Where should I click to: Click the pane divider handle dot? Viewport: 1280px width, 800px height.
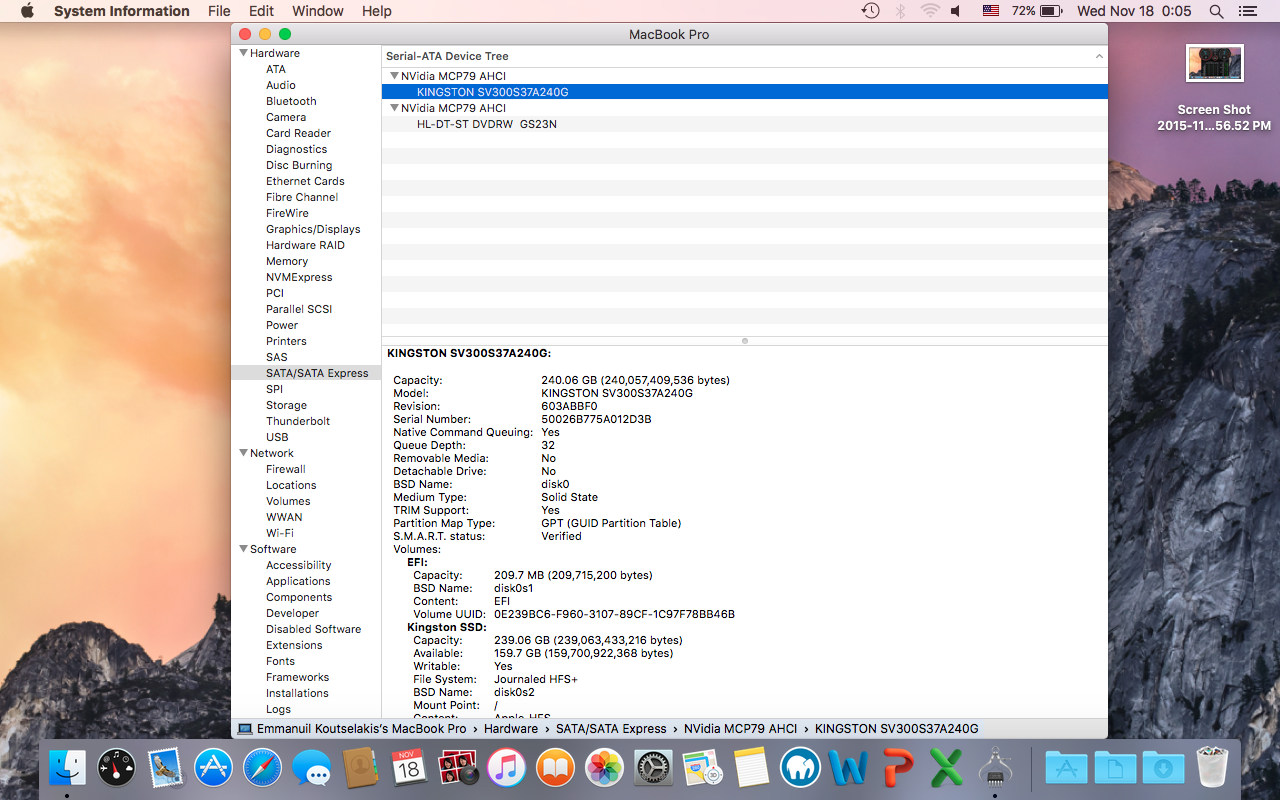[x=745, y=341]
